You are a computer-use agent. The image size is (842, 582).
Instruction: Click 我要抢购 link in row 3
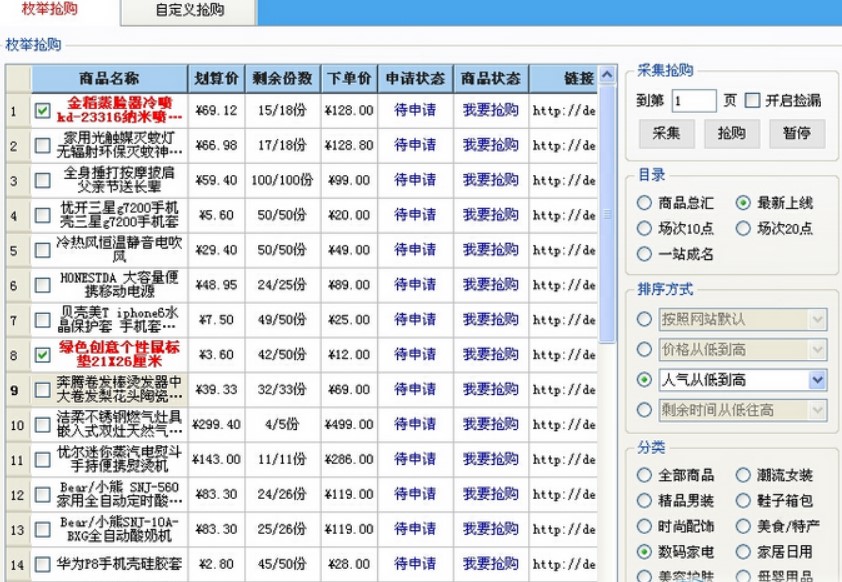[x=490, y=180]
